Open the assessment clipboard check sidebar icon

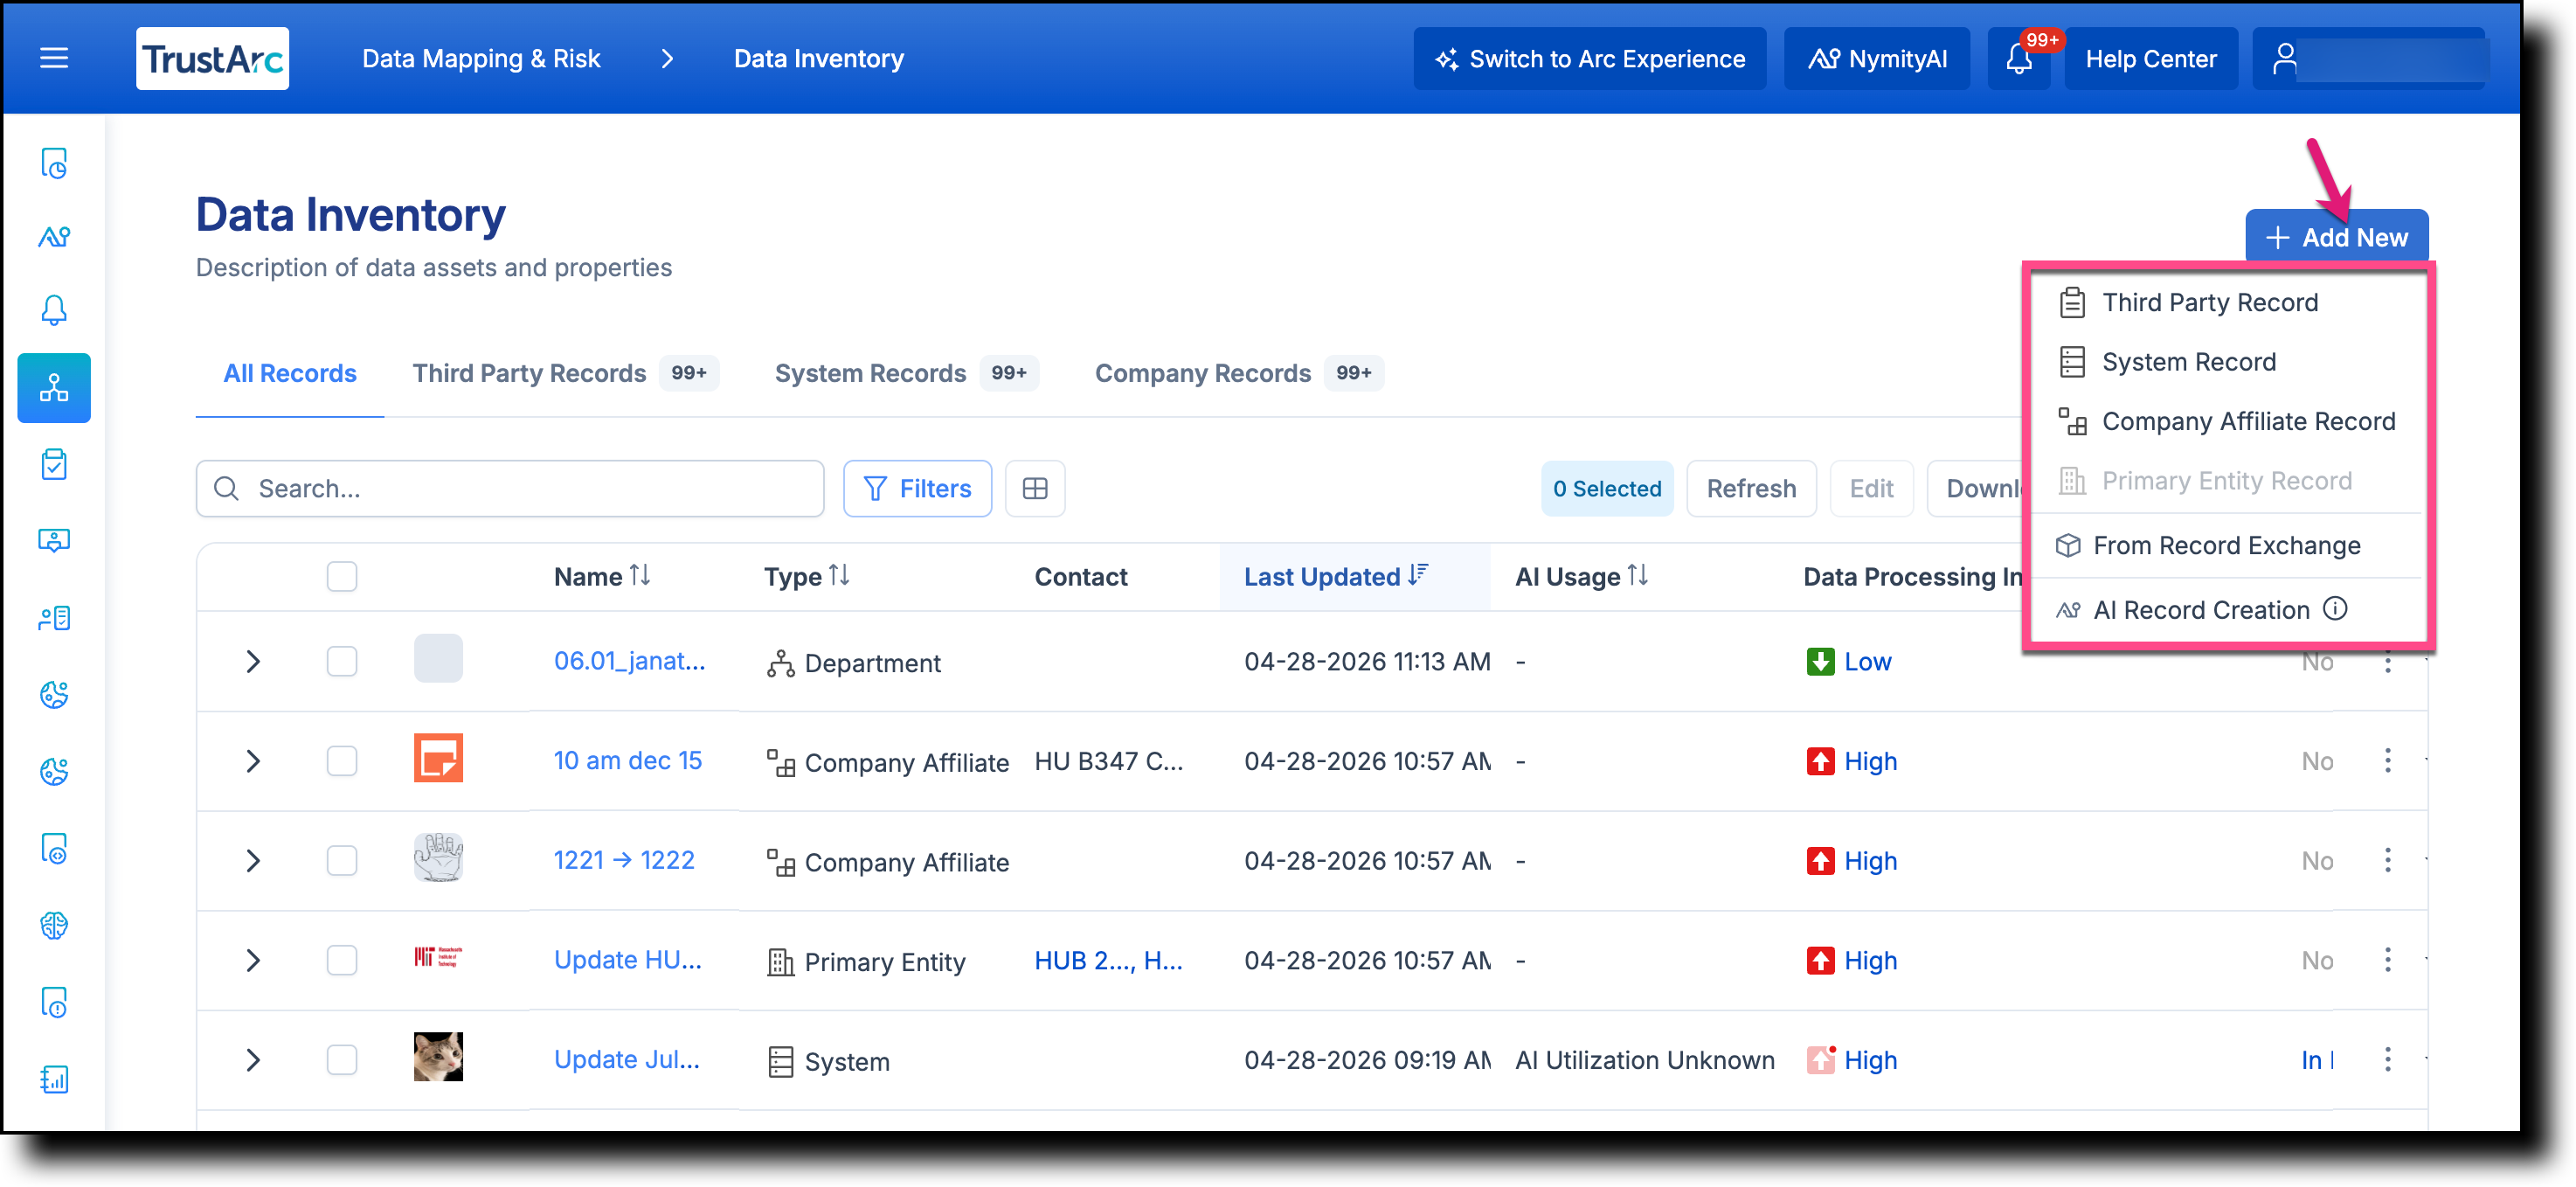(x=54, y=464)
